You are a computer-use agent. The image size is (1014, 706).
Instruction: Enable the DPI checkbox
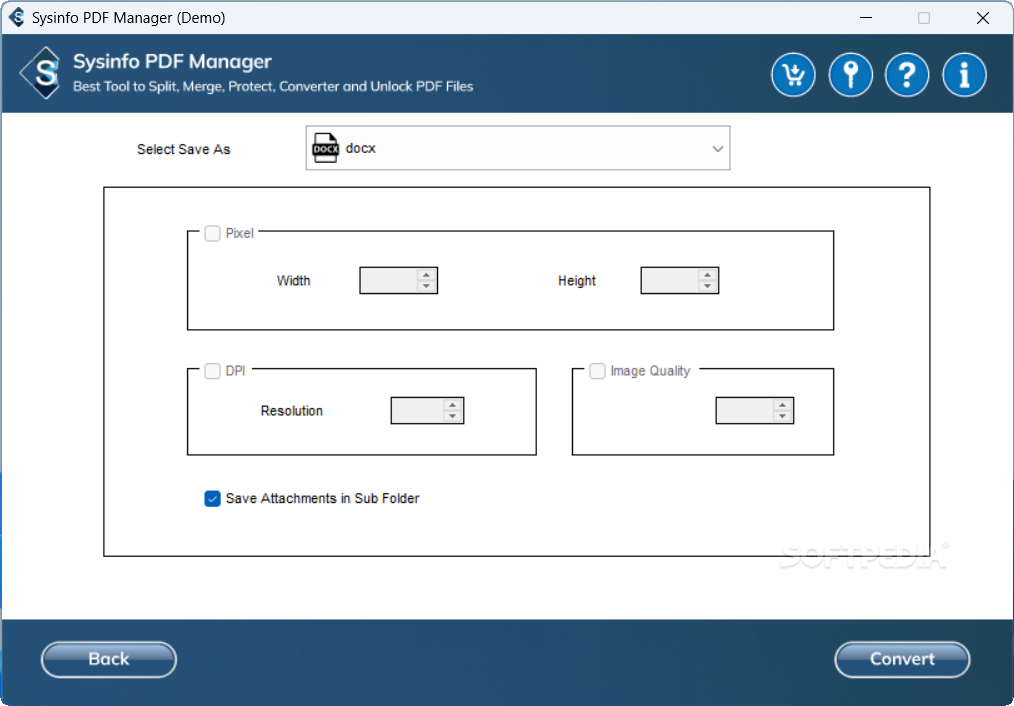tap(212, 371)
